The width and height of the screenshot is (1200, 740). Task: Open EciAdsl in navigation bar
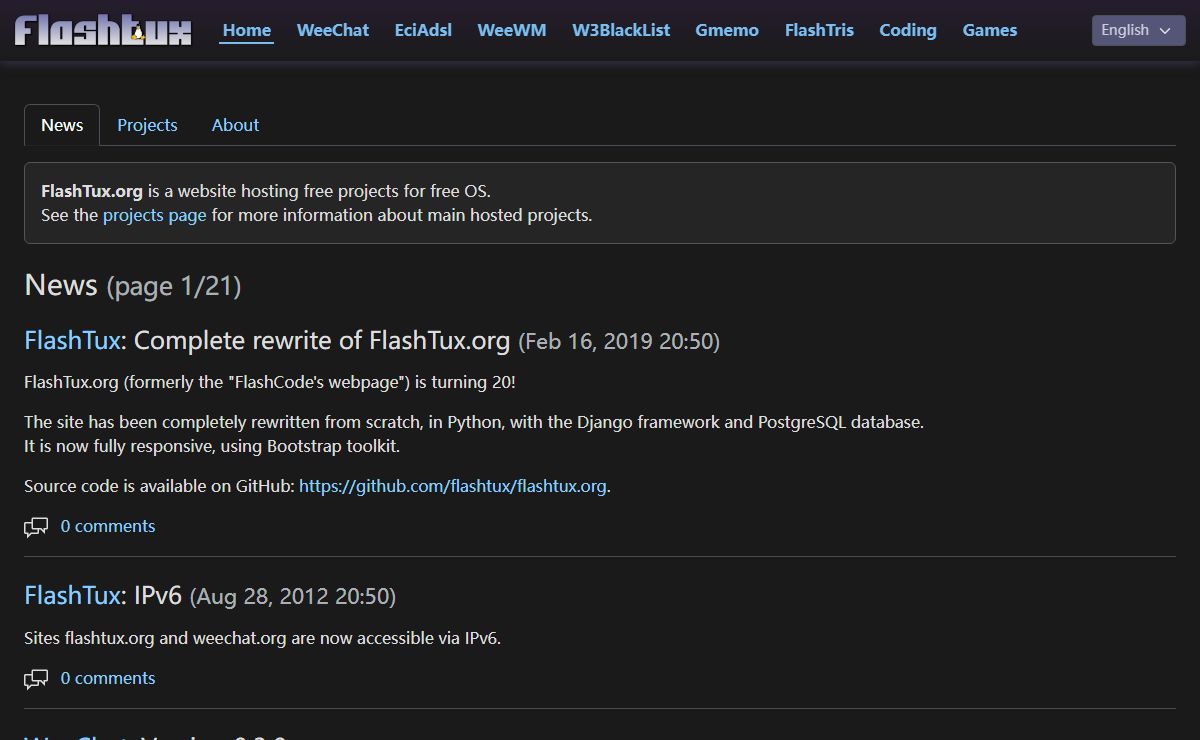[423, 30]
